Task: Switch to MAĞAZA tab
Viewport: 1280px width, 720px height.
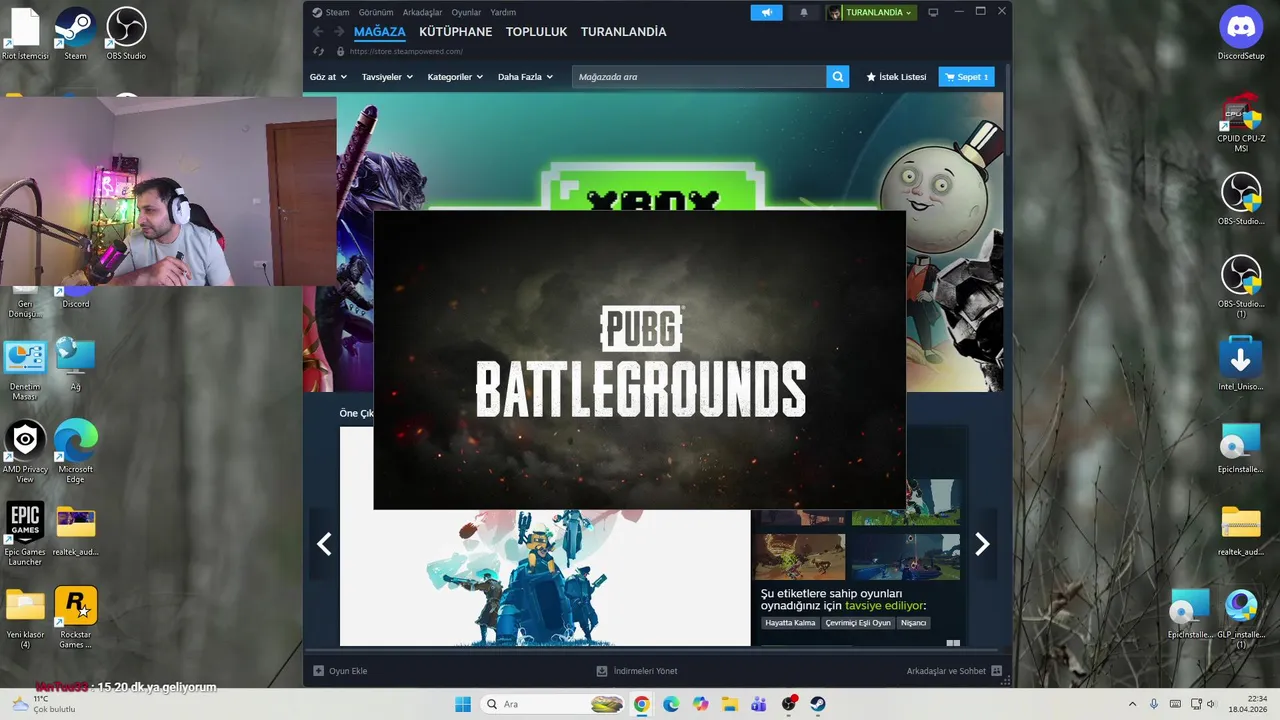Action: (379, 32)
